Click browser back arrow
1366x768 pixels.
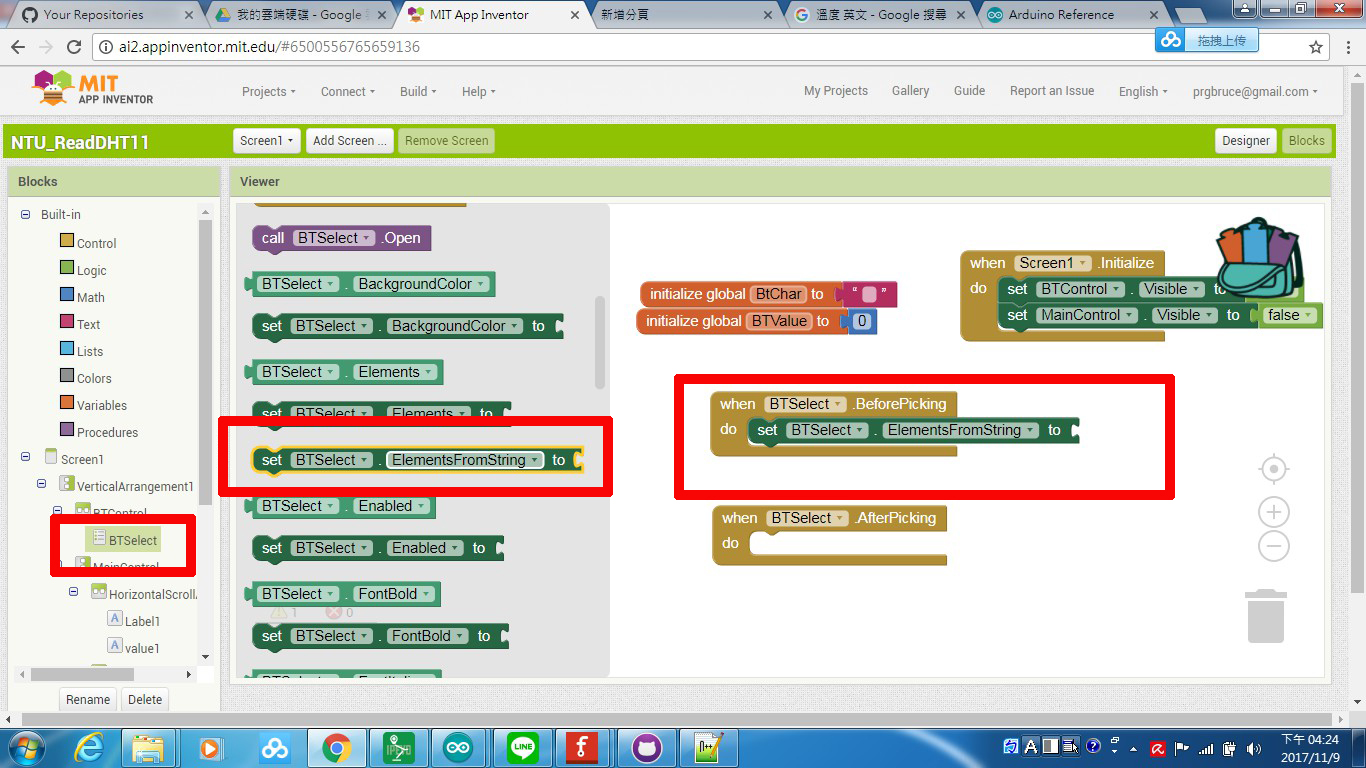pos(18,47)
